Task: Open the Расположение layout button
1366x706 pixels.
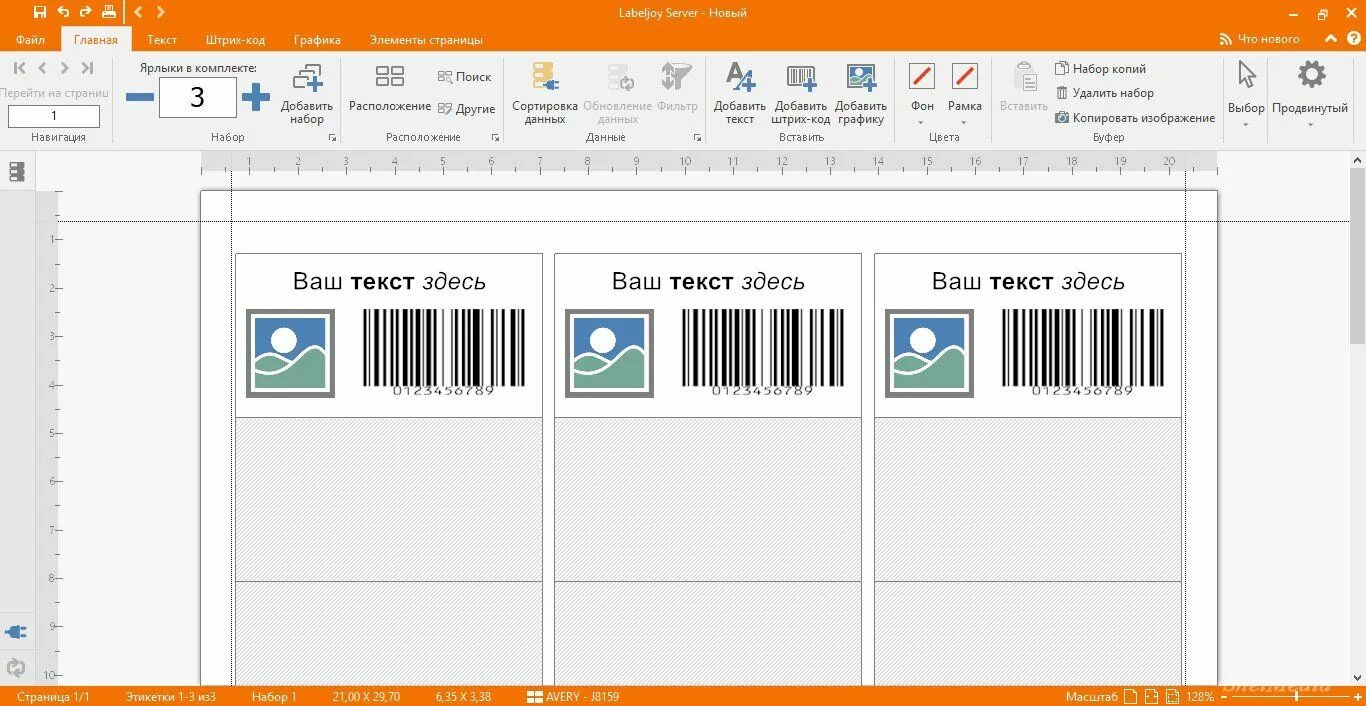Action: click(390, 88)
